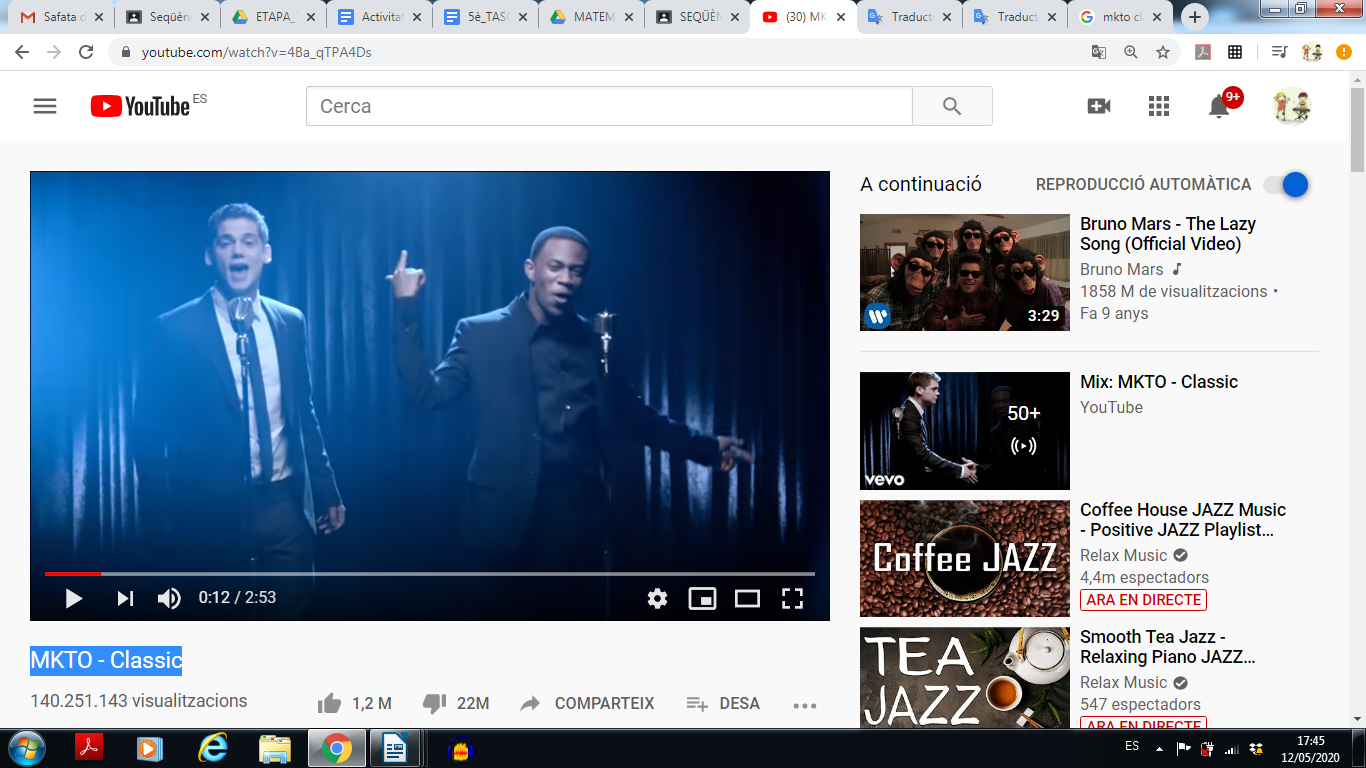Screen dimensions: 1366x768
Task: Switch to the MATEM Drive tab
Action: click(590, 17)
